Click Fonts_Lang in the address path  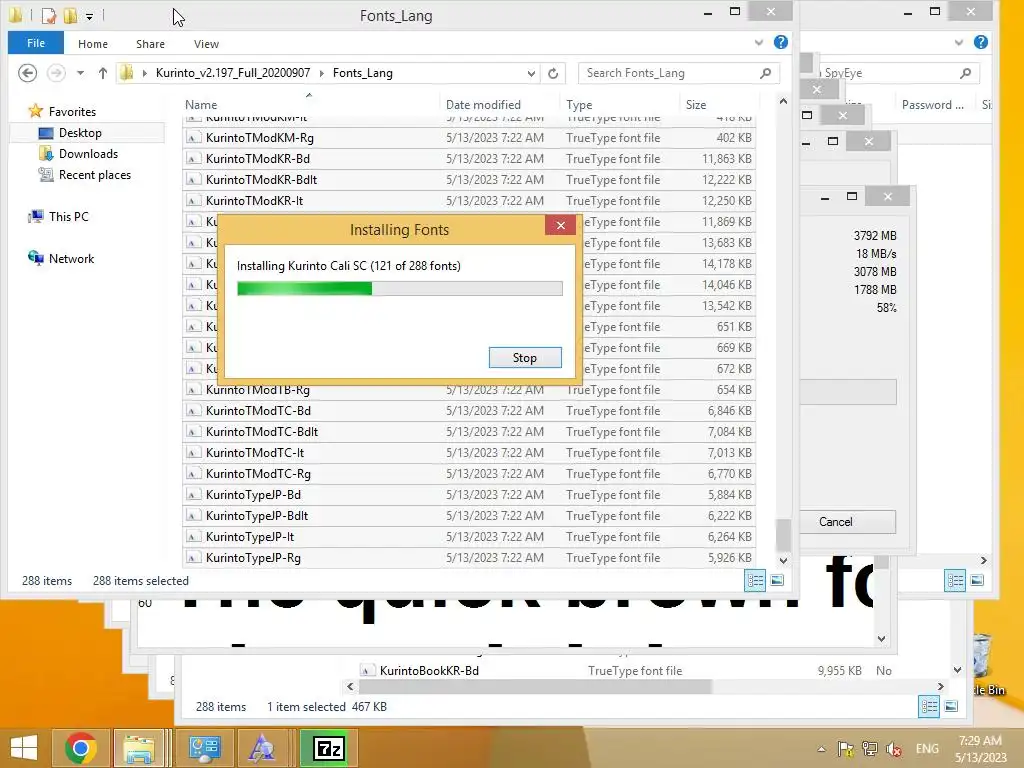click(x=362, y=72)
